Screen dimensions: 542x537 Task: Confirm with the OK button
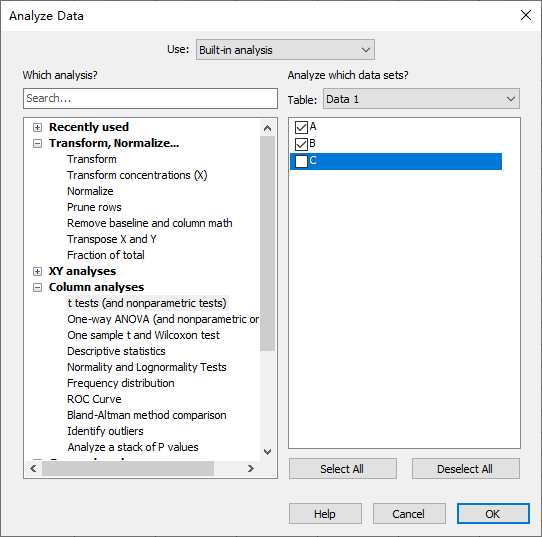click(x=493, y=514)
